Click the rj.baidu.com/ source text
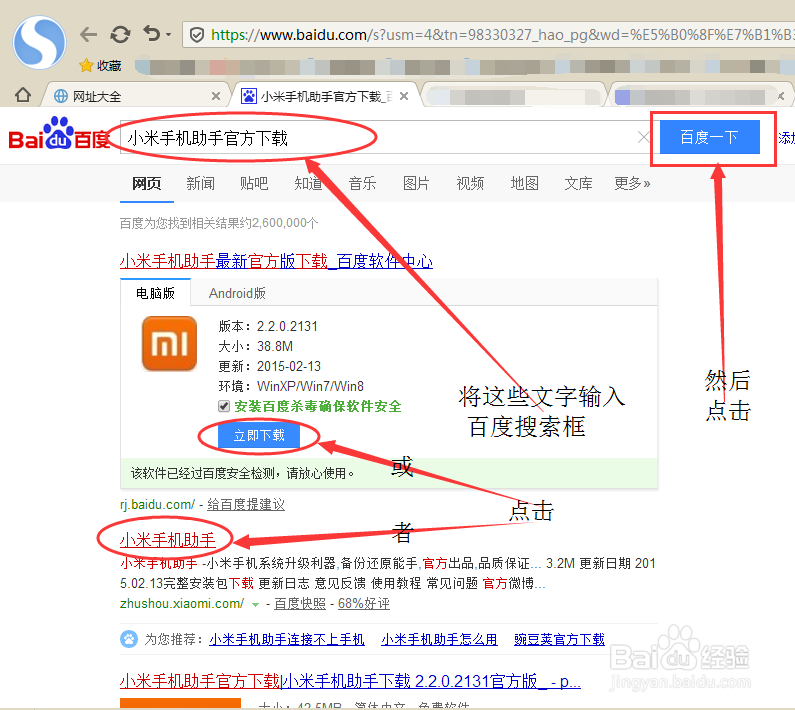The width and height of the screenshot is (795, 710). point(157,505)
